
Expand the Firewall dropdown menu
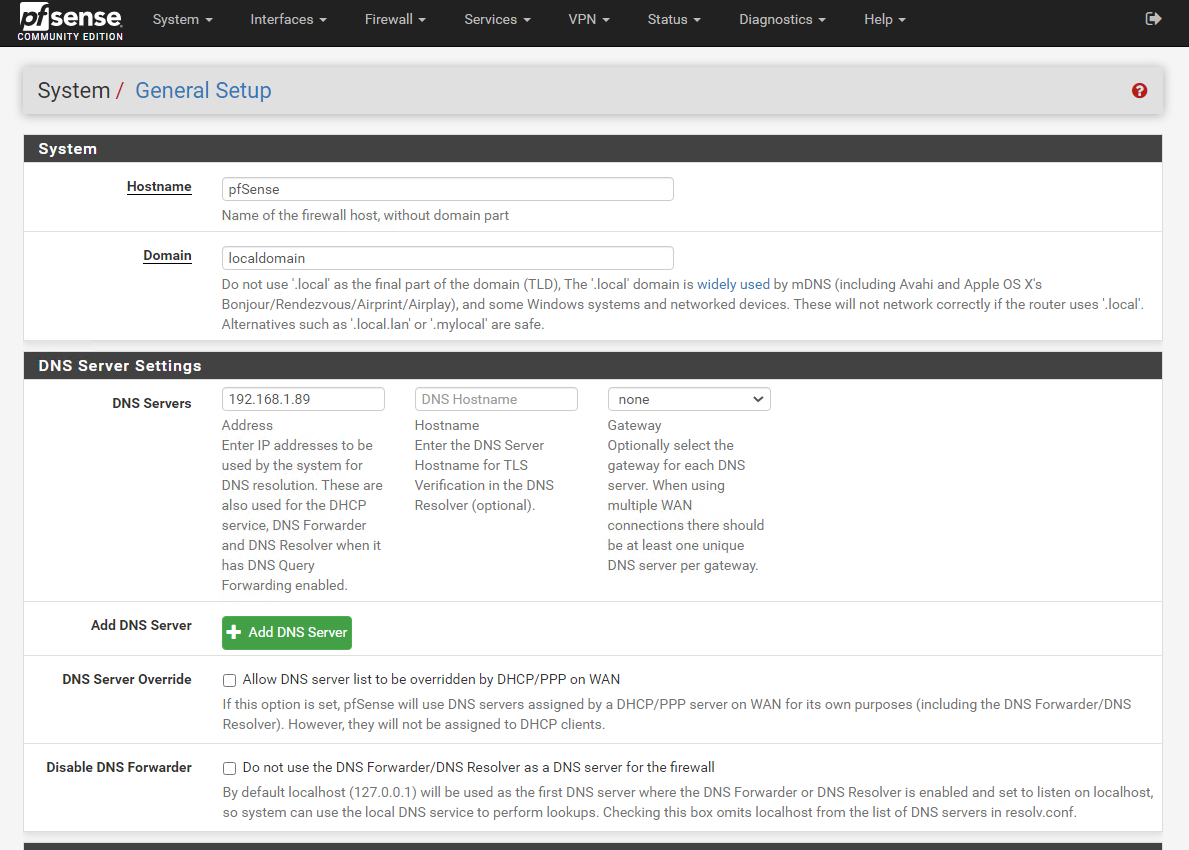[395, 20]
